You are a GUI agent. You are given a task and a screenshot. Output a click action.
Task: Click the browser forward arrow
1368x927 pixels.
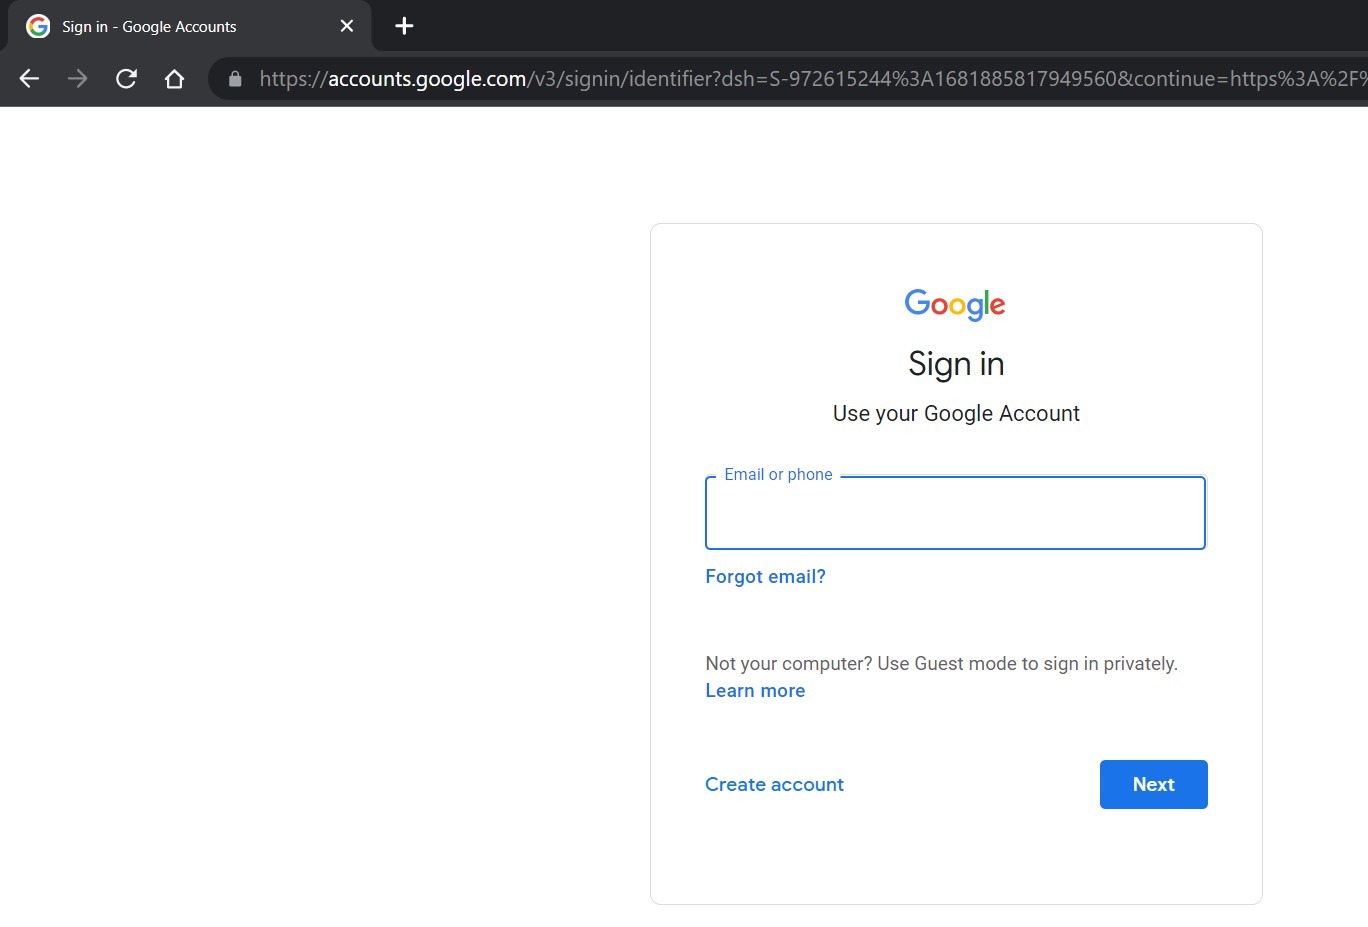pyautogui.click(x=77, y=78)
